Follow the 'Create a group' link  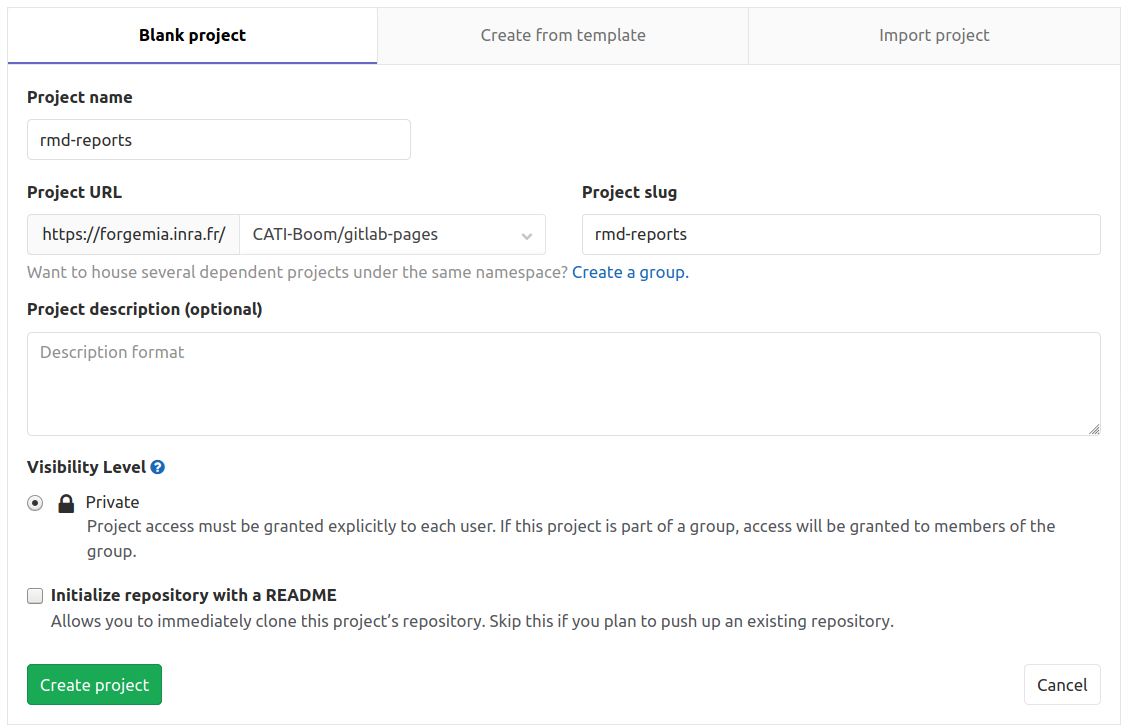coord(630,272)
